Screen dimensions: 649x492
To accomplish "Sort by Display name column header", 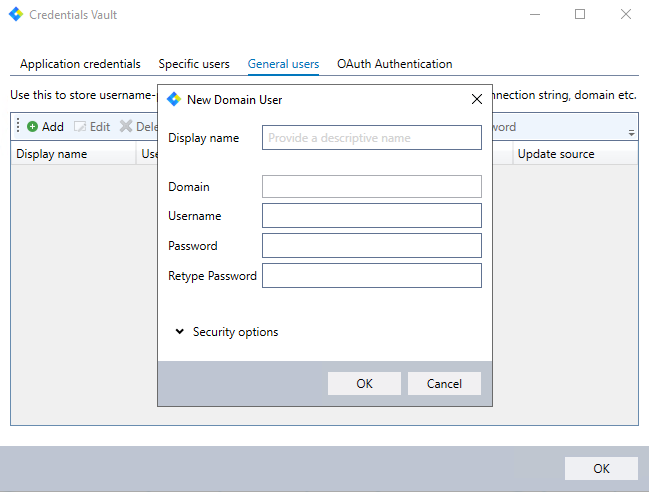I will (x=73, y=154).
